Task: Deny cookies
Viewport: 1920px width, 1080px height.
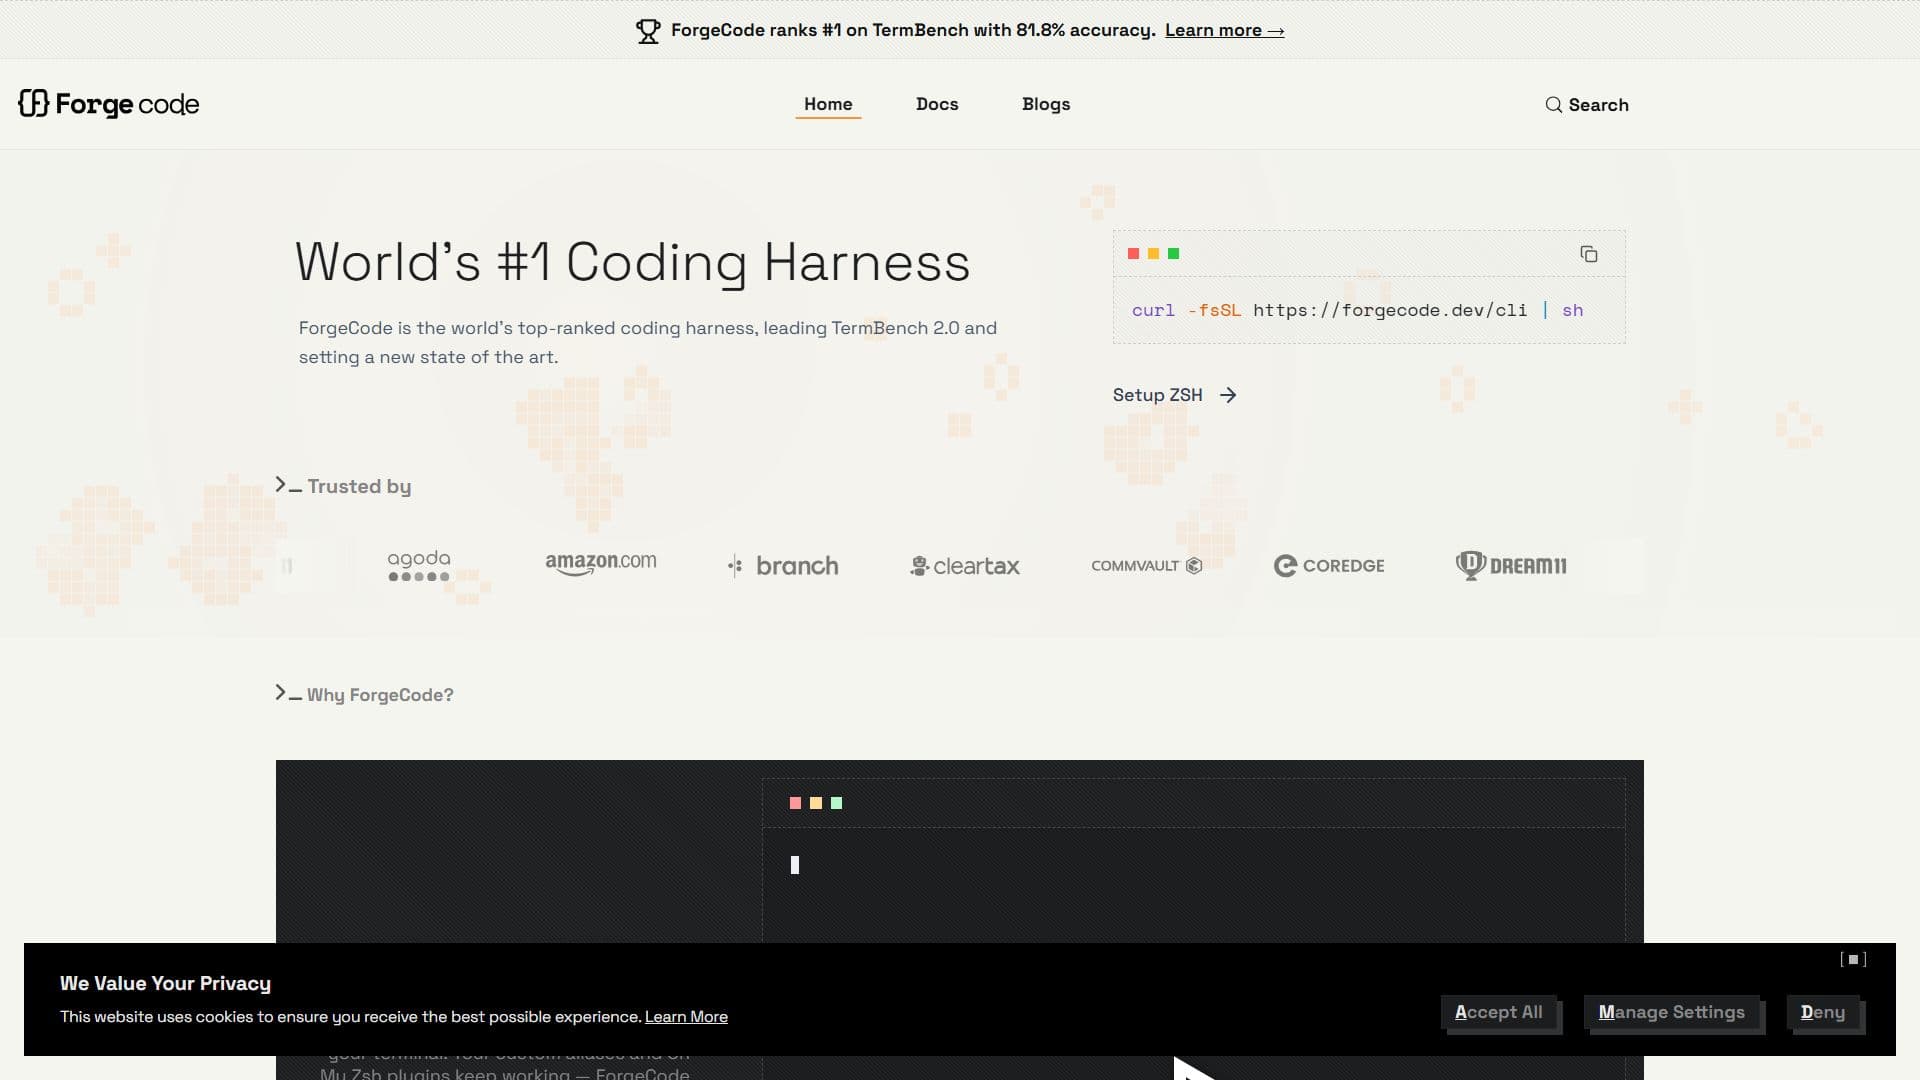Action: coord(1822,1012)
